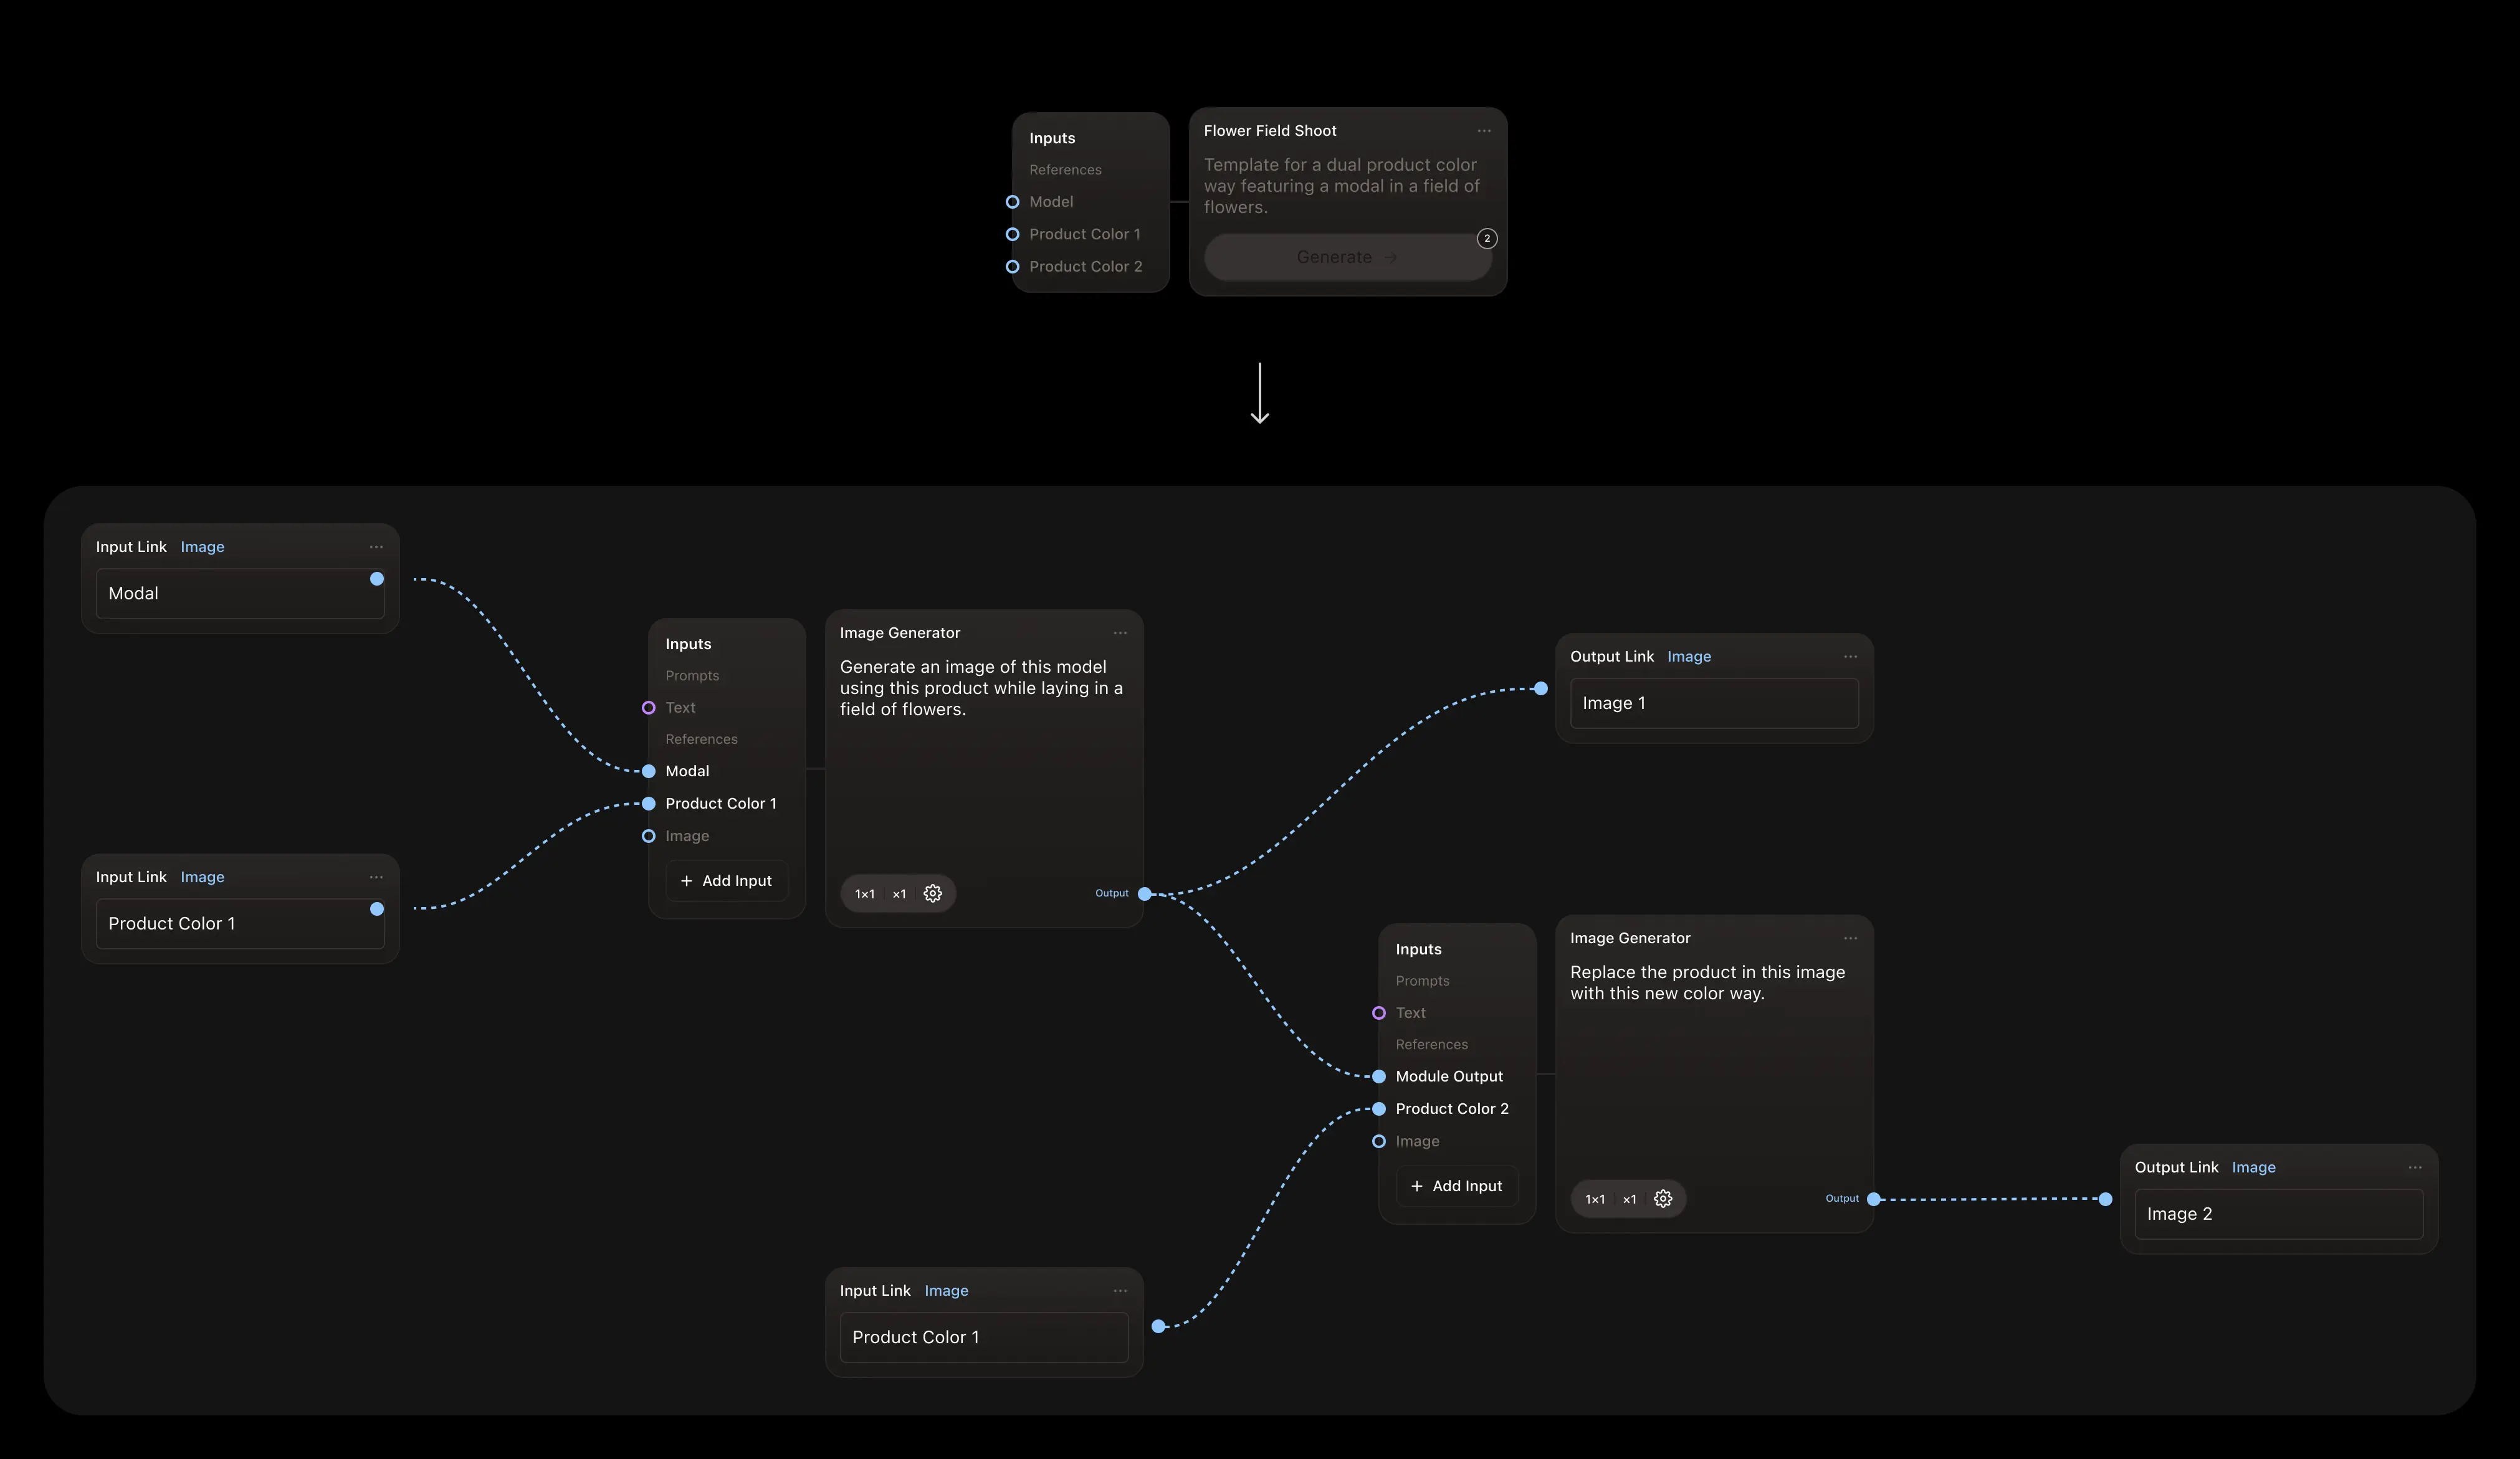2520x1459 pixels.
Task: Select the empty Image port of flowers generator inputs
Action: [x=648, y=836]
